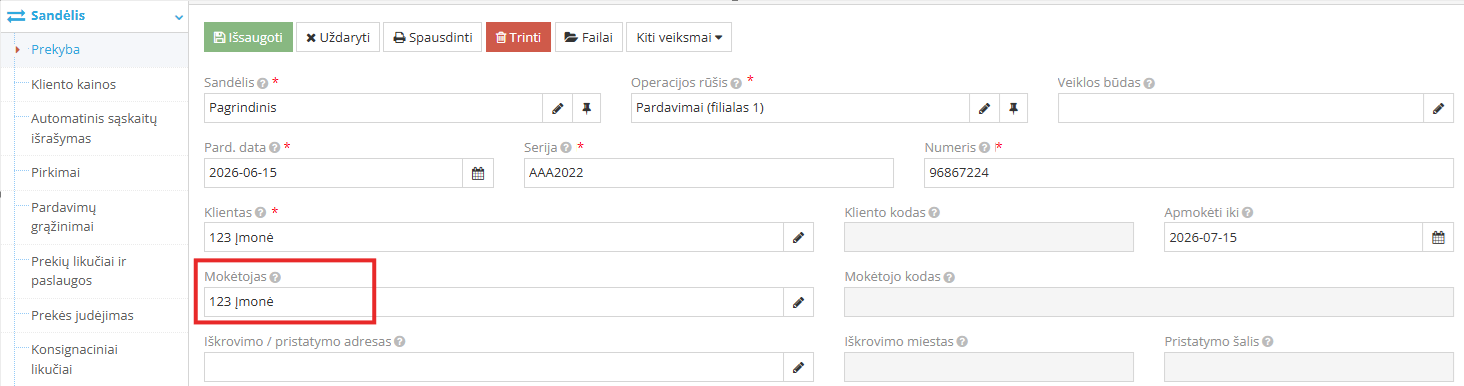Show help for Mokėtojas label
Image resolution: width=1464 pixels, height=386 pixels.
275,278
